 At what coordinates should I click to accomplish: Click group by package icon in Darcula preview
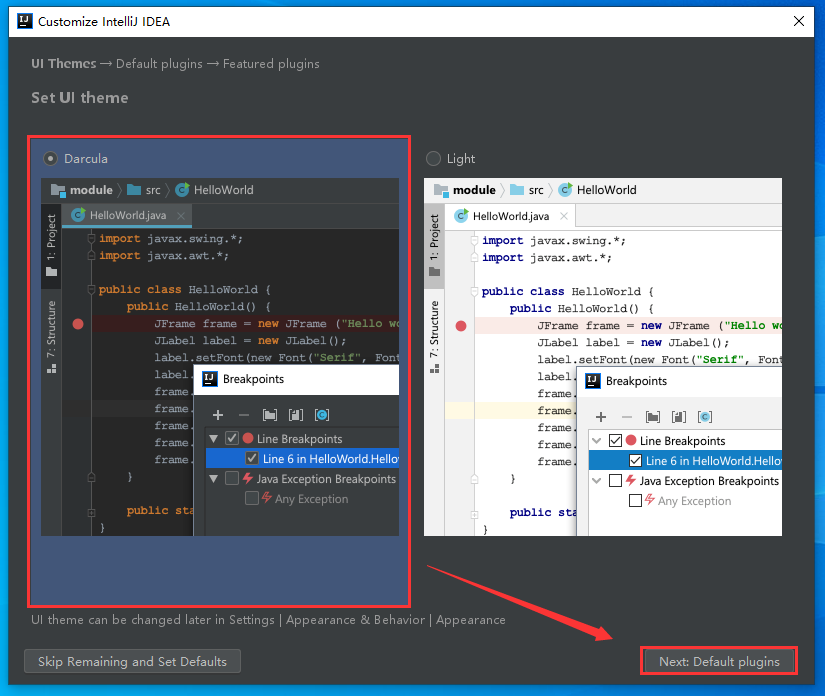270,415
